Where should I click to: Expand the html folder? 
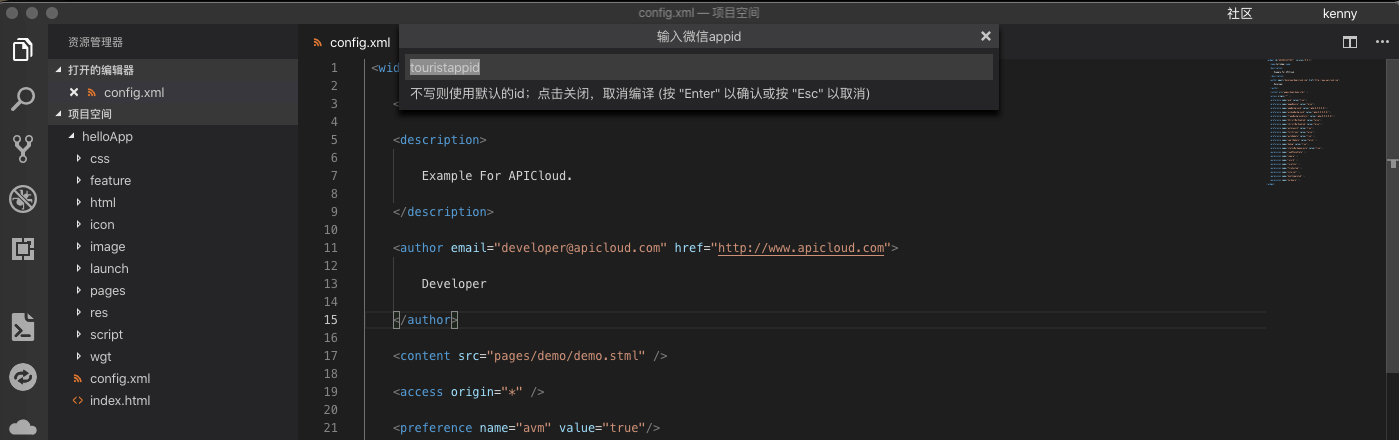point(79,202)
